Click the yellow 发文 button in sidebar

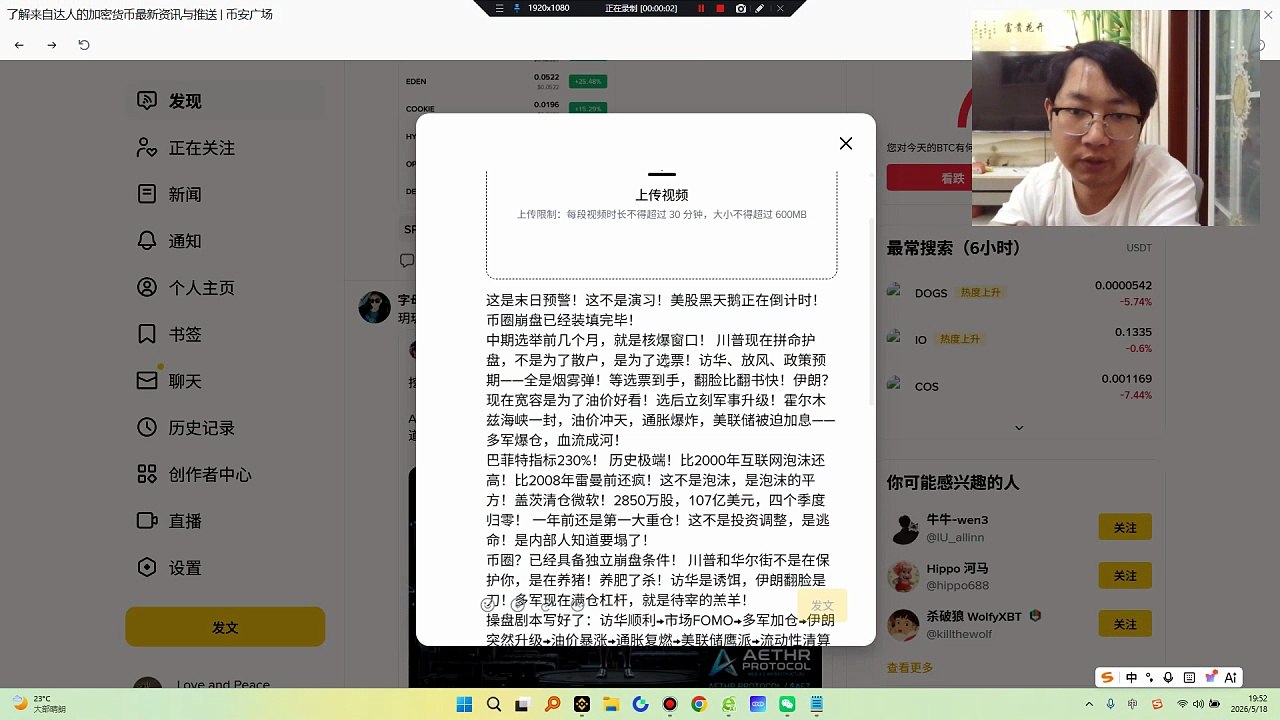(225, 627)
